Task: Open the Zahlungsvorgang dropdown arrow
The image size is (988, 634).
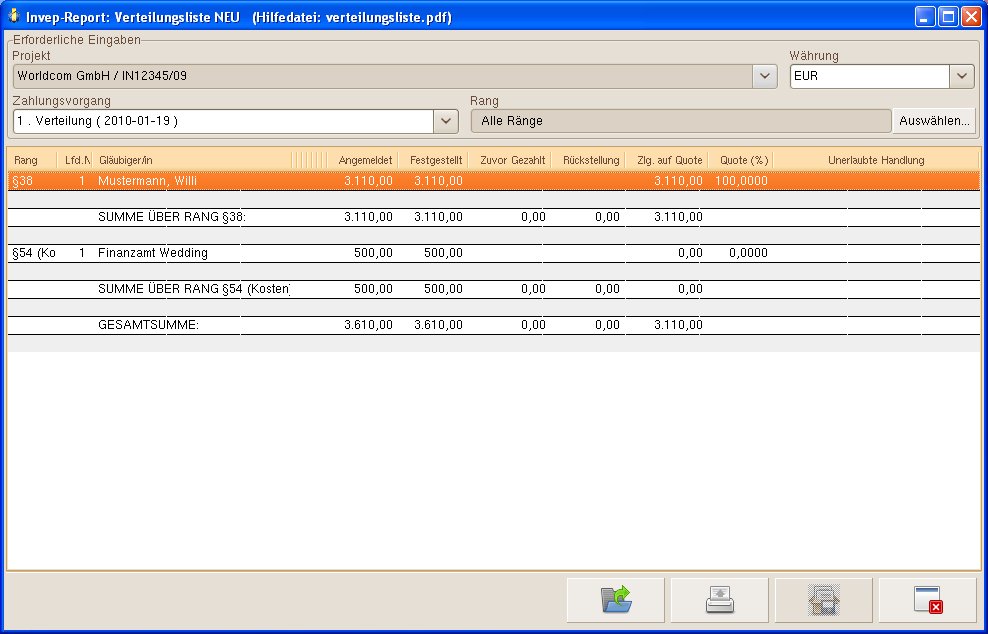Action: pos(445,121)
